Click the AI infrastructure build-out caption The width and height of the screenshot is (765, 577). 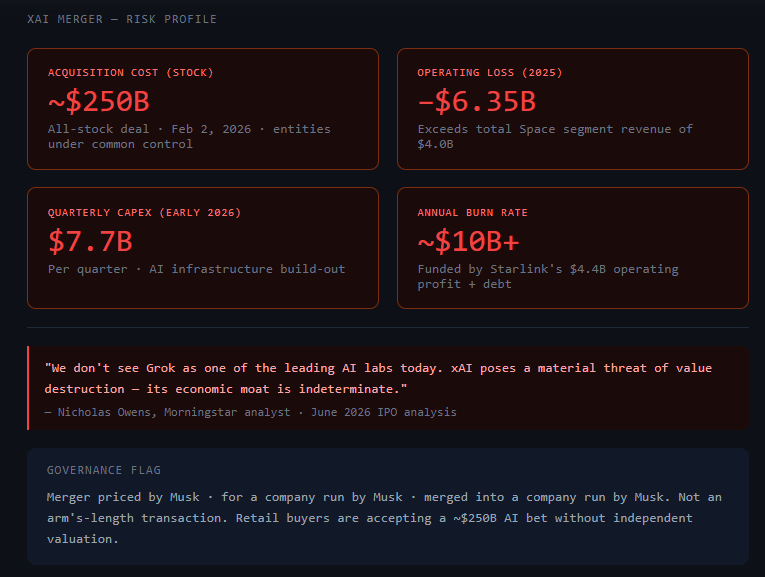click(196, 269)
